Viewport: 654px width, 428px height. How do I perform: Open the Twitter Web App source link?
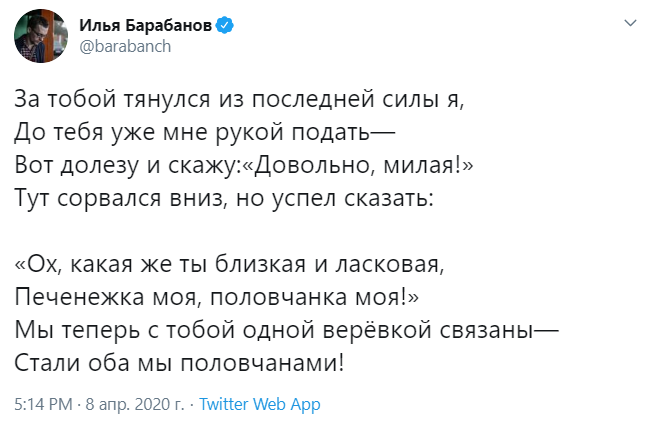[x=259, y=405]
